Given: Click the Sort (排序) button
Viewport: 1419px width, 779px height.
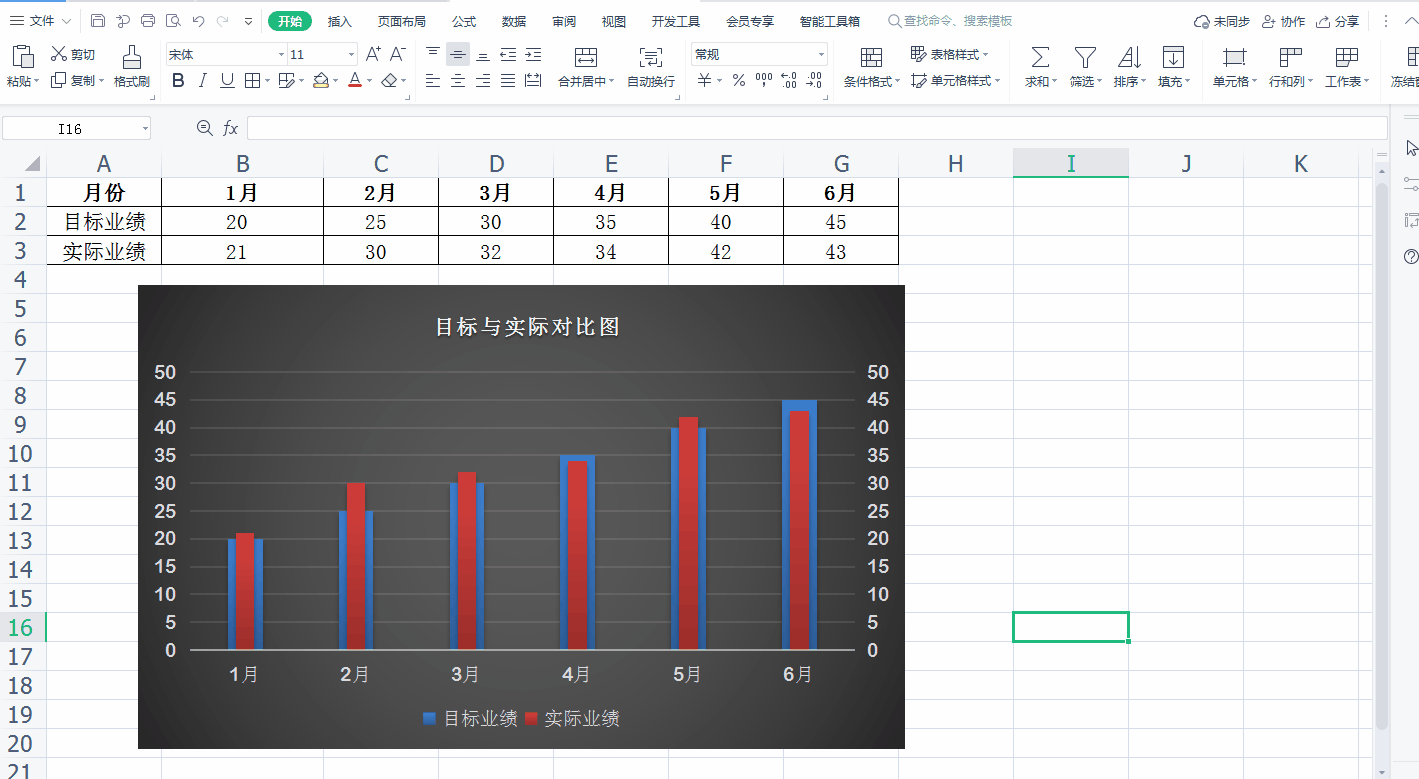Looking at the screenshot, I should tap(1130, 66).
